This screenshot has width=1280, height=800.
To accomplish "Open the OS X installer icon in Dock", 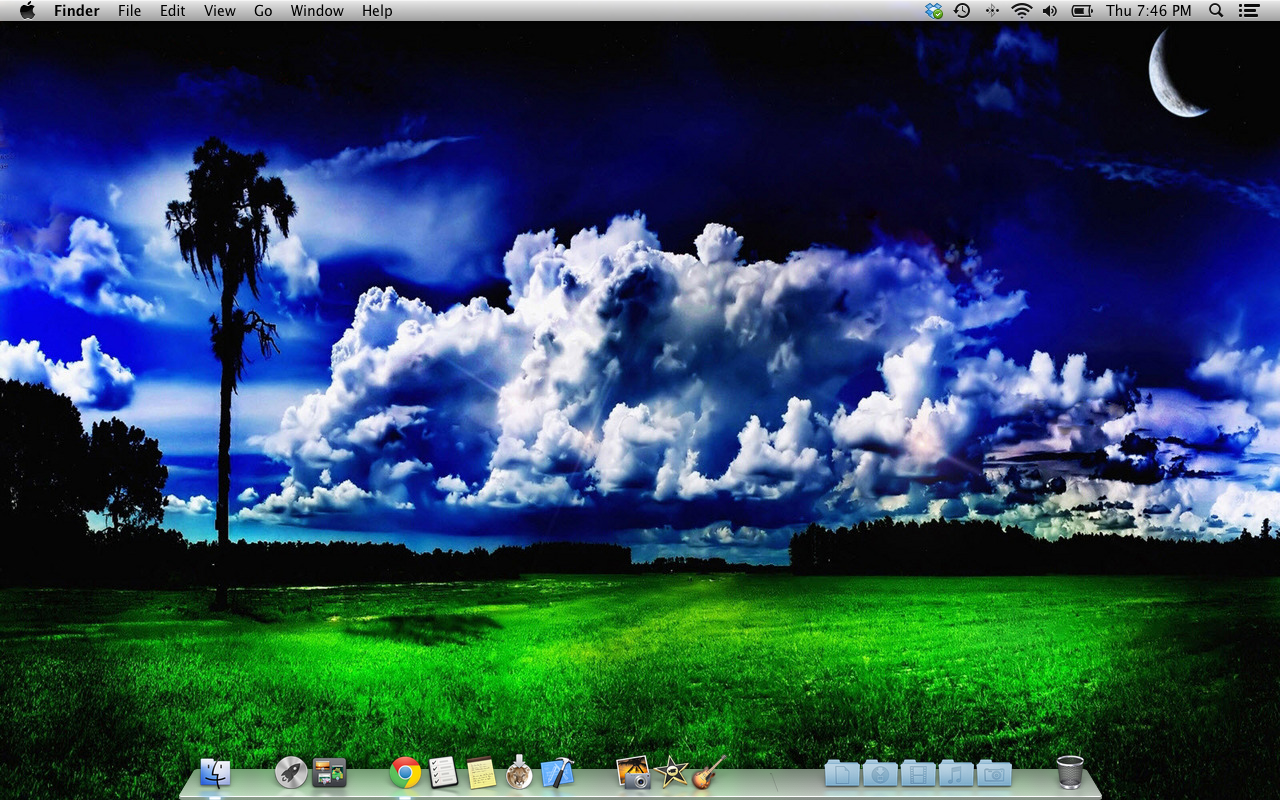I will pyautogui.click(x=519, y=773).
